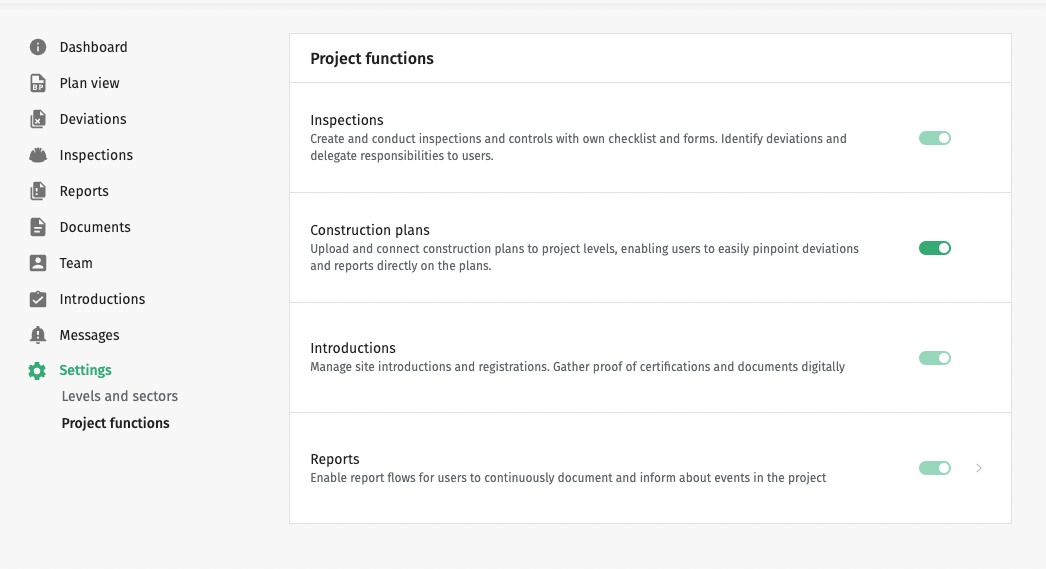Image resolution: width=1046 pixels, height=569 pixels.
Task: Click the Deviations document icon
Action: tap(38, 119)
